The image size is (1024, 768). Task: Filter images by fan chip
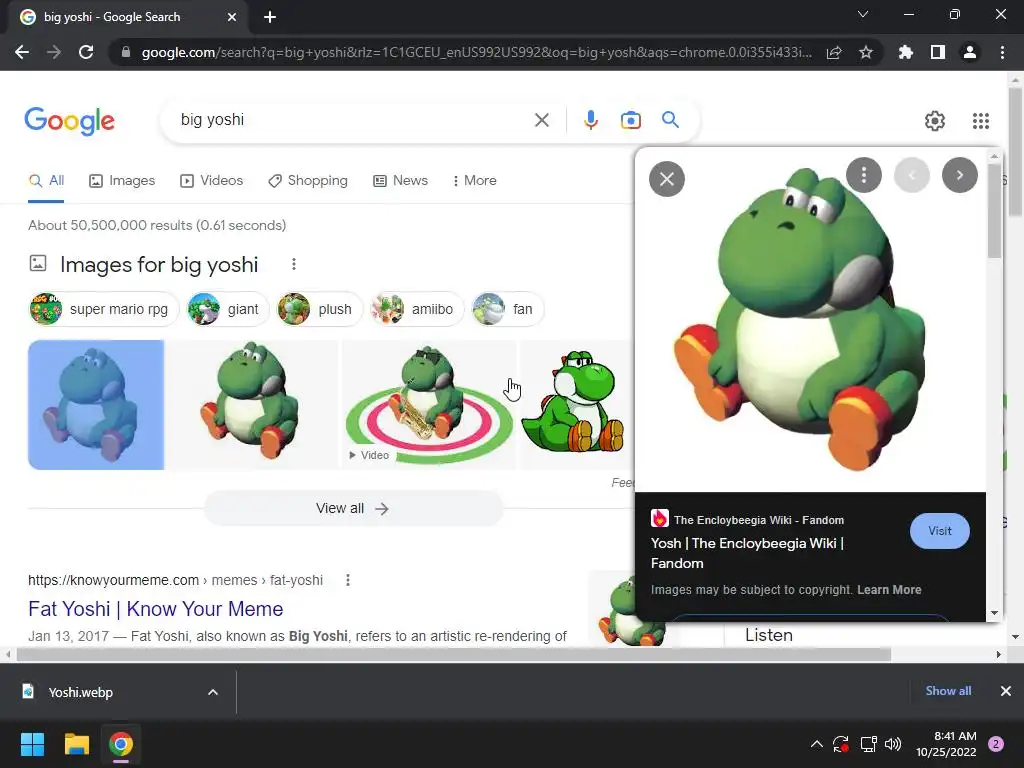tap(506, 310)
